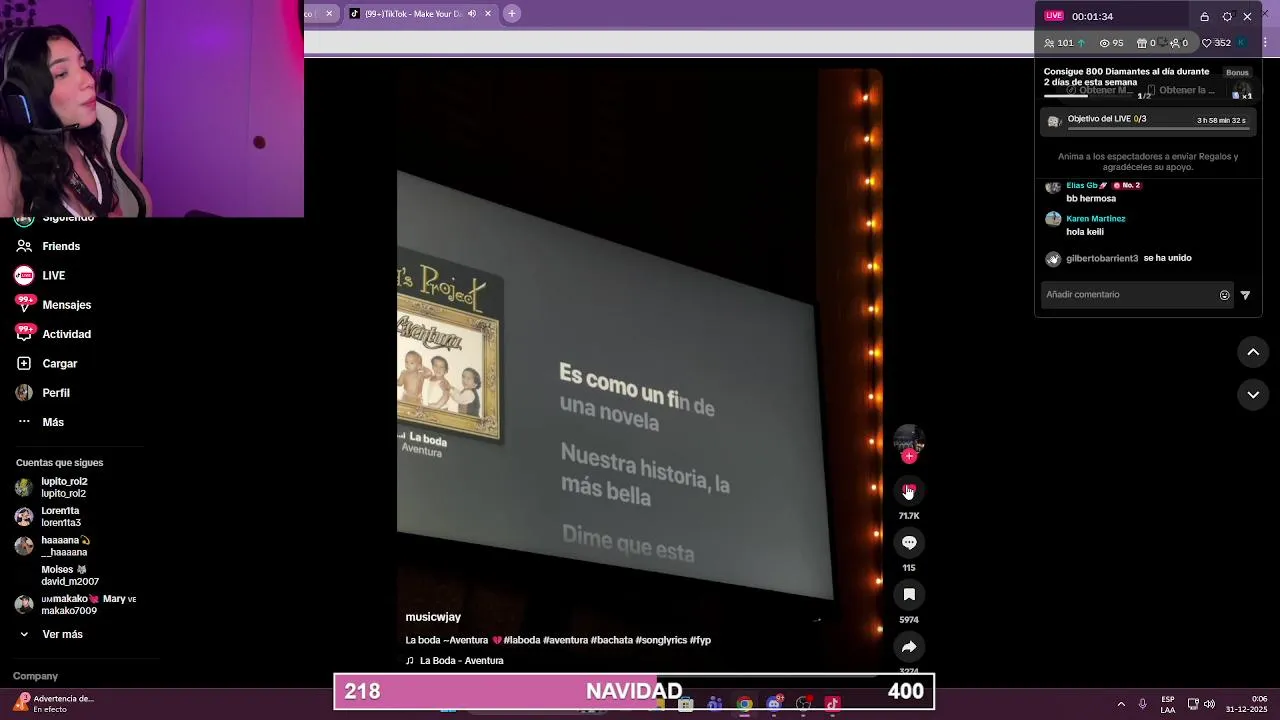Open Chrome from the taskbar
This screenshot has width=1280, height=720.
(x=744, y=704)
